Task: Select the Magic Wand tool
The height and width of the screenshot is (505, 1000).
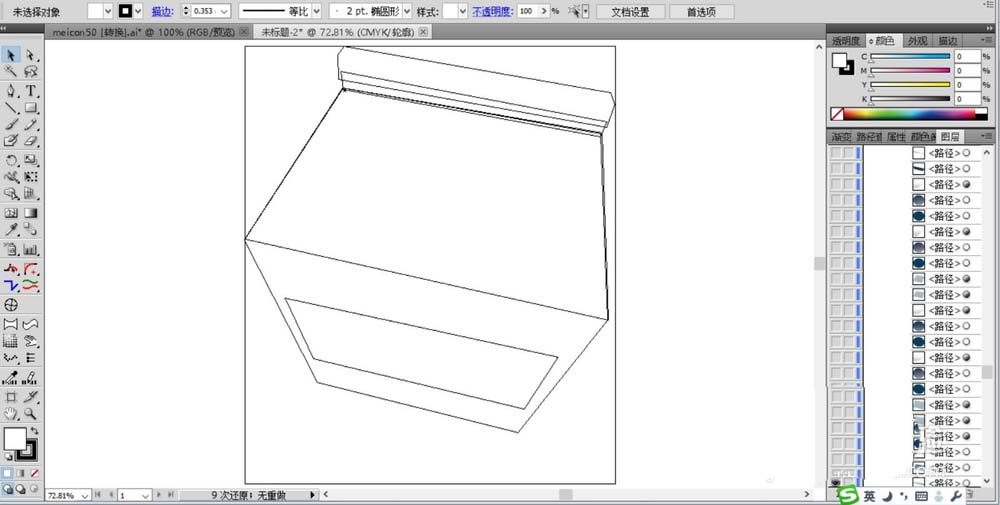Action: coord(11,71)
